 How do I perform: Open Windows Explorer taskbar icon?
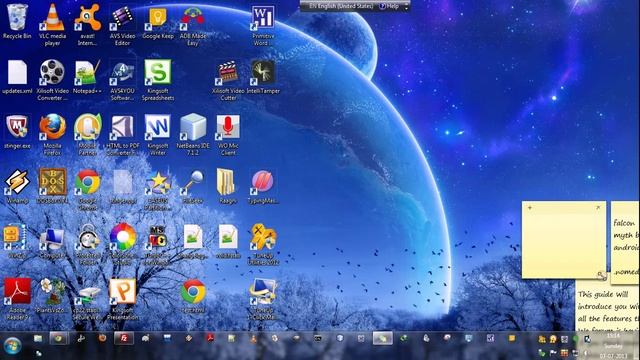click(x=38, y=338)
